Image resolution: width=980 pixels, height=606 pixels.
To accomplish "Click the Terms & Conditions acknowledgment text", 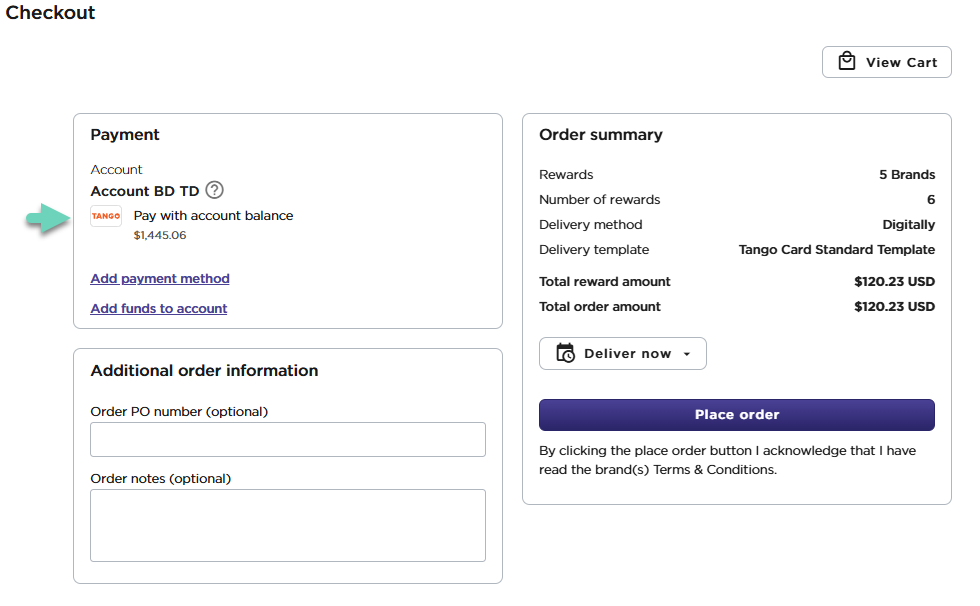I will pyautogui.click(x=727, y=460).
